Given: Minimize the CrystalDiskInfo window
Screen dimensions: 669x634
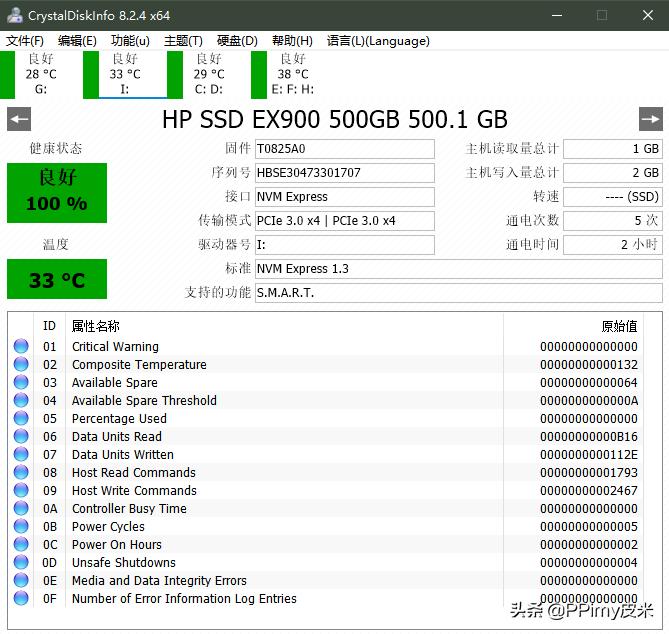Looking at the screenshot, I should pos(557,15).
